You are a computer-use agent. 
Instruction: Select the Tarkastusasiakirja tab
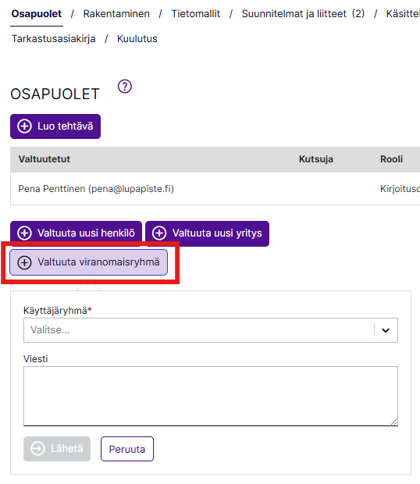54,39
